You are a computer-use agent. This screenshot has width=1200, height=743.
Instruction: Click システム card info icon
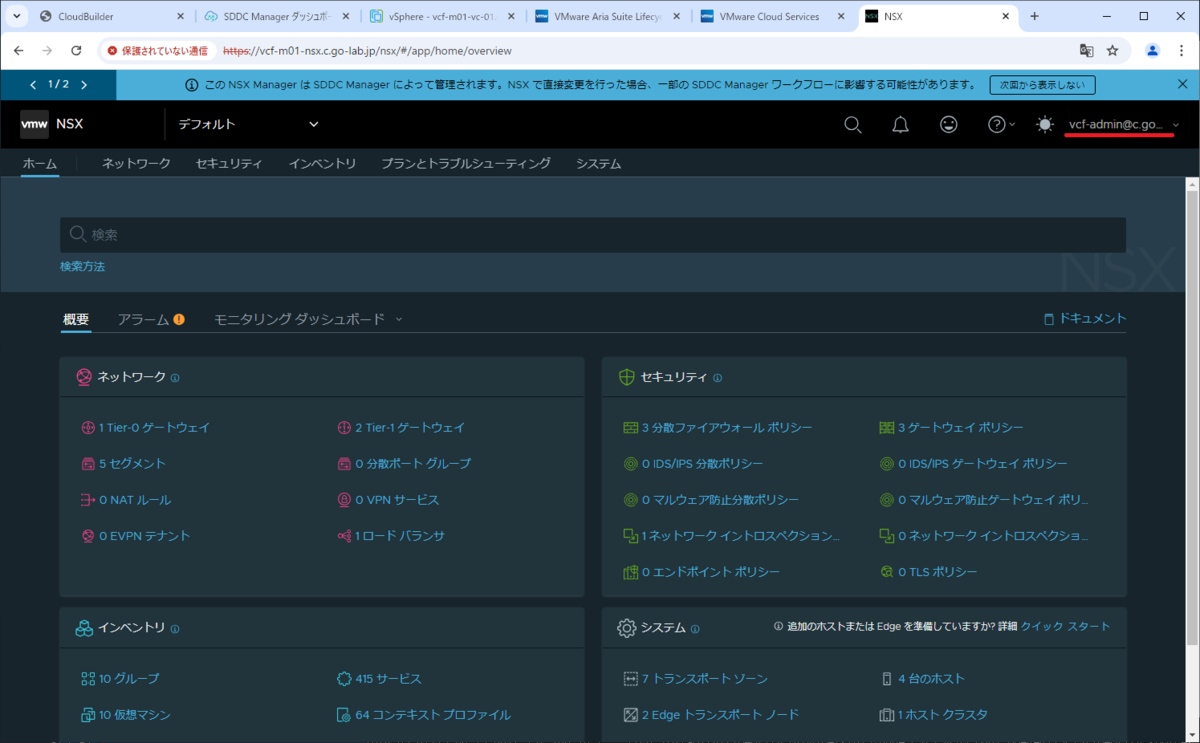(695, 629)
